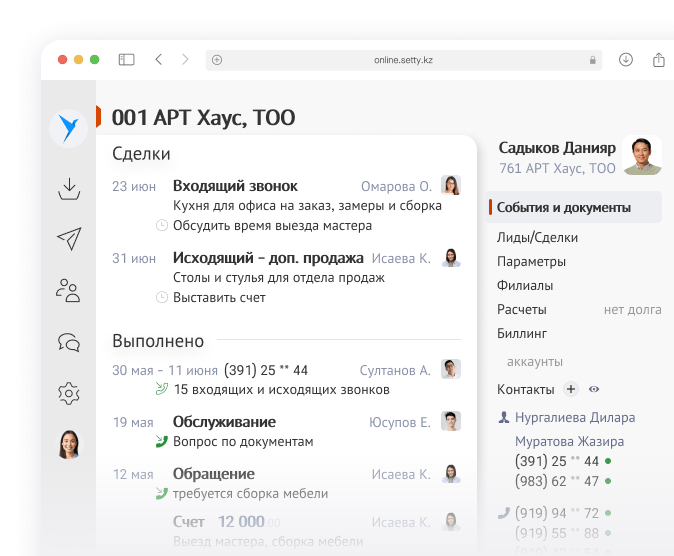Image resolution: width=674 pixels, height=556 pixels.
Task: Go to the Биллинг section
Action: [x=521, y=333]
